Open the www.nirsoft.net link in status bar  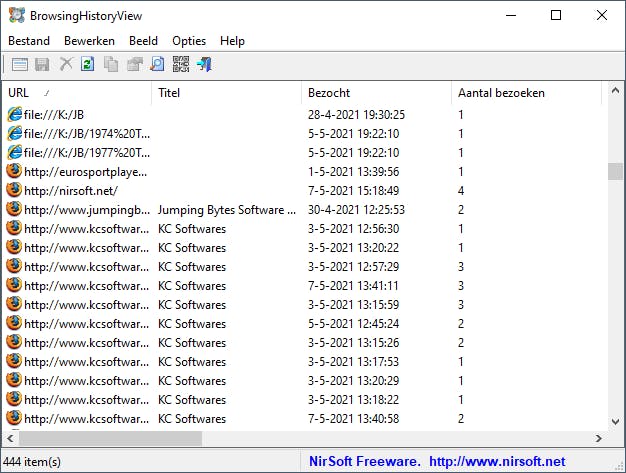497,461
